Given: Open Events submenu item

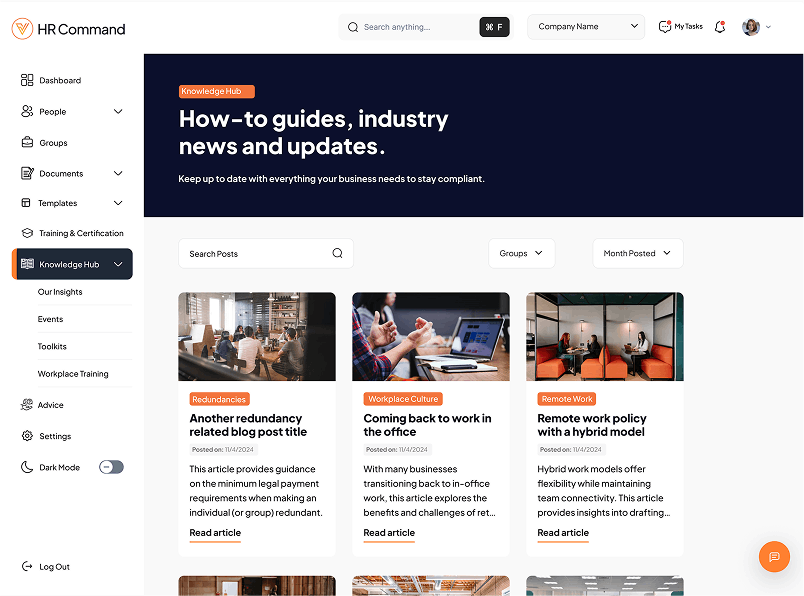Looking at the screenshot, I should [x=50, y=319].
